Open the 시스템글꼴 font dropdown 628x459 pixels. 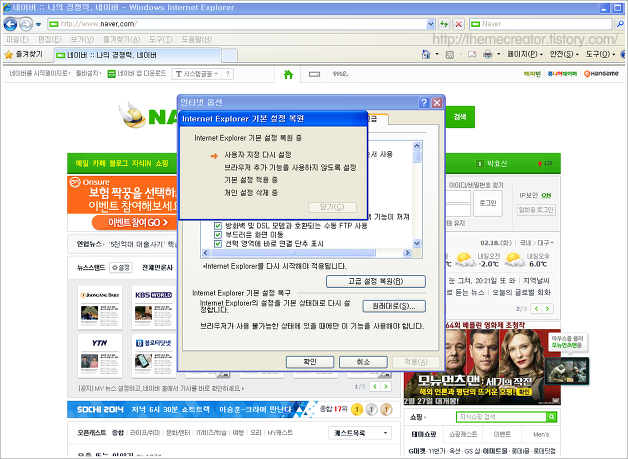click(x=197, y=74)
